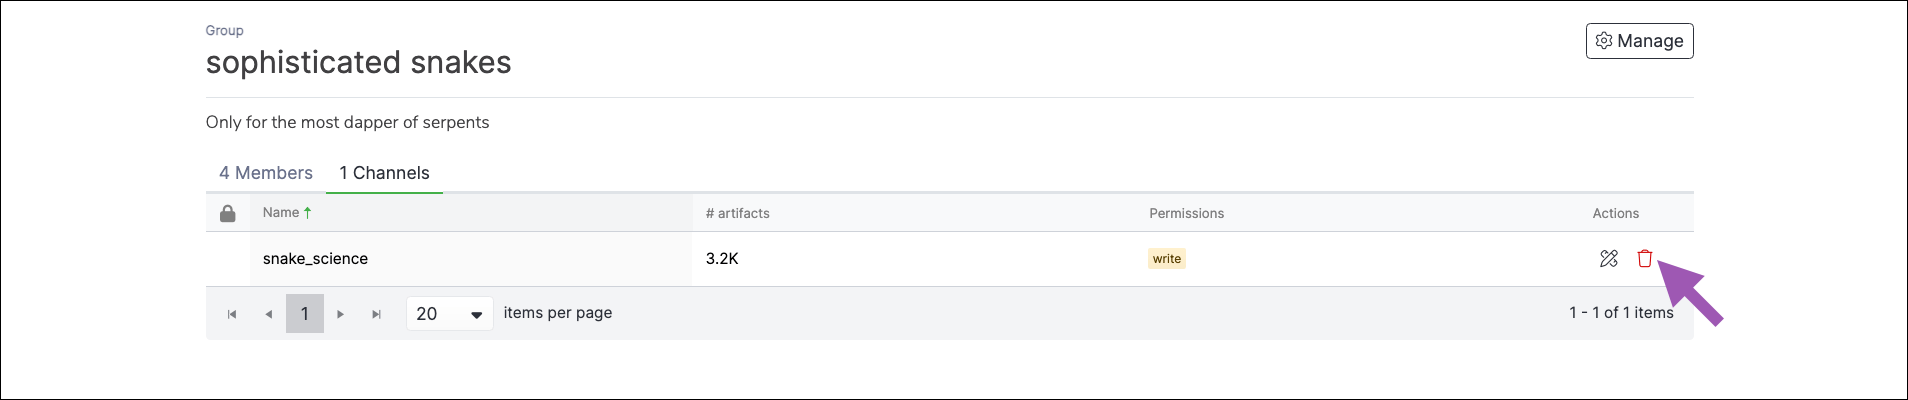Switch to the 4 Members tab
1908x400 pixels.
(x=266, y=173)
